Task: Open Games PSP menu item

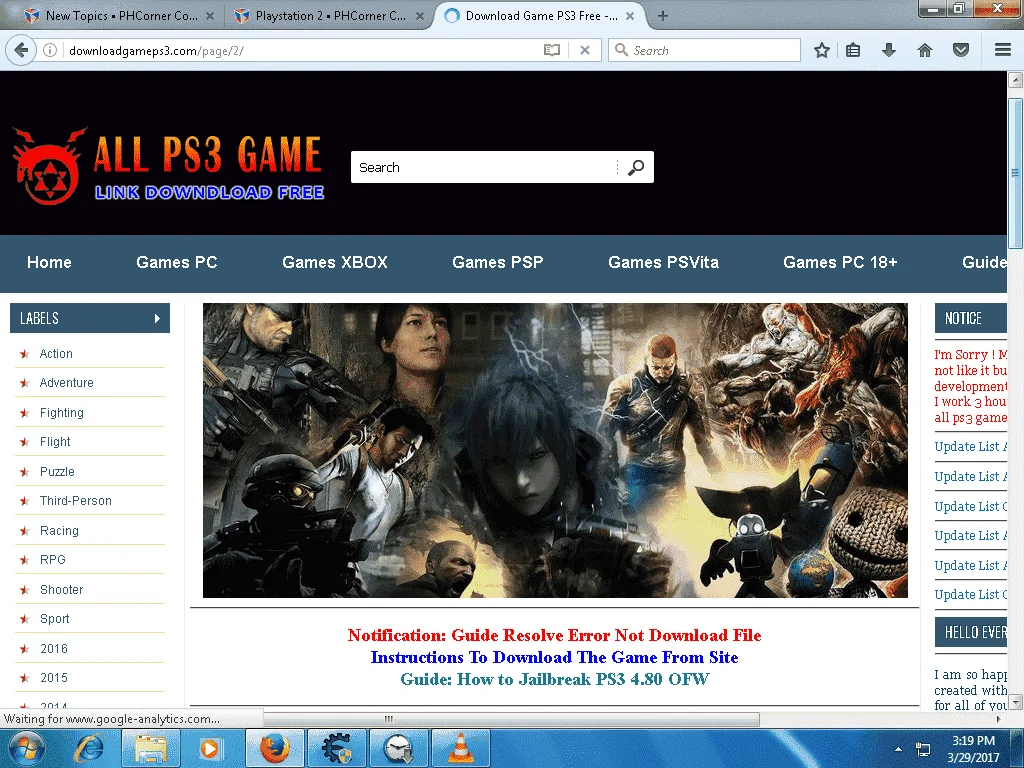Action: 498,263
